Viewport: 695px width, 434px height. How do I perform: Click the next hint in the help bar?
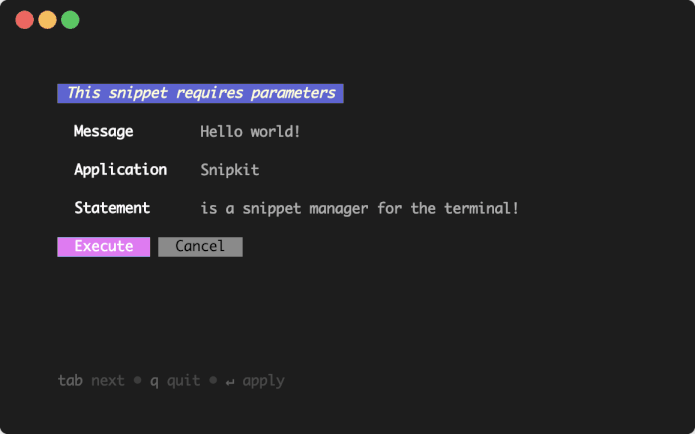click(x=108, y=381)
